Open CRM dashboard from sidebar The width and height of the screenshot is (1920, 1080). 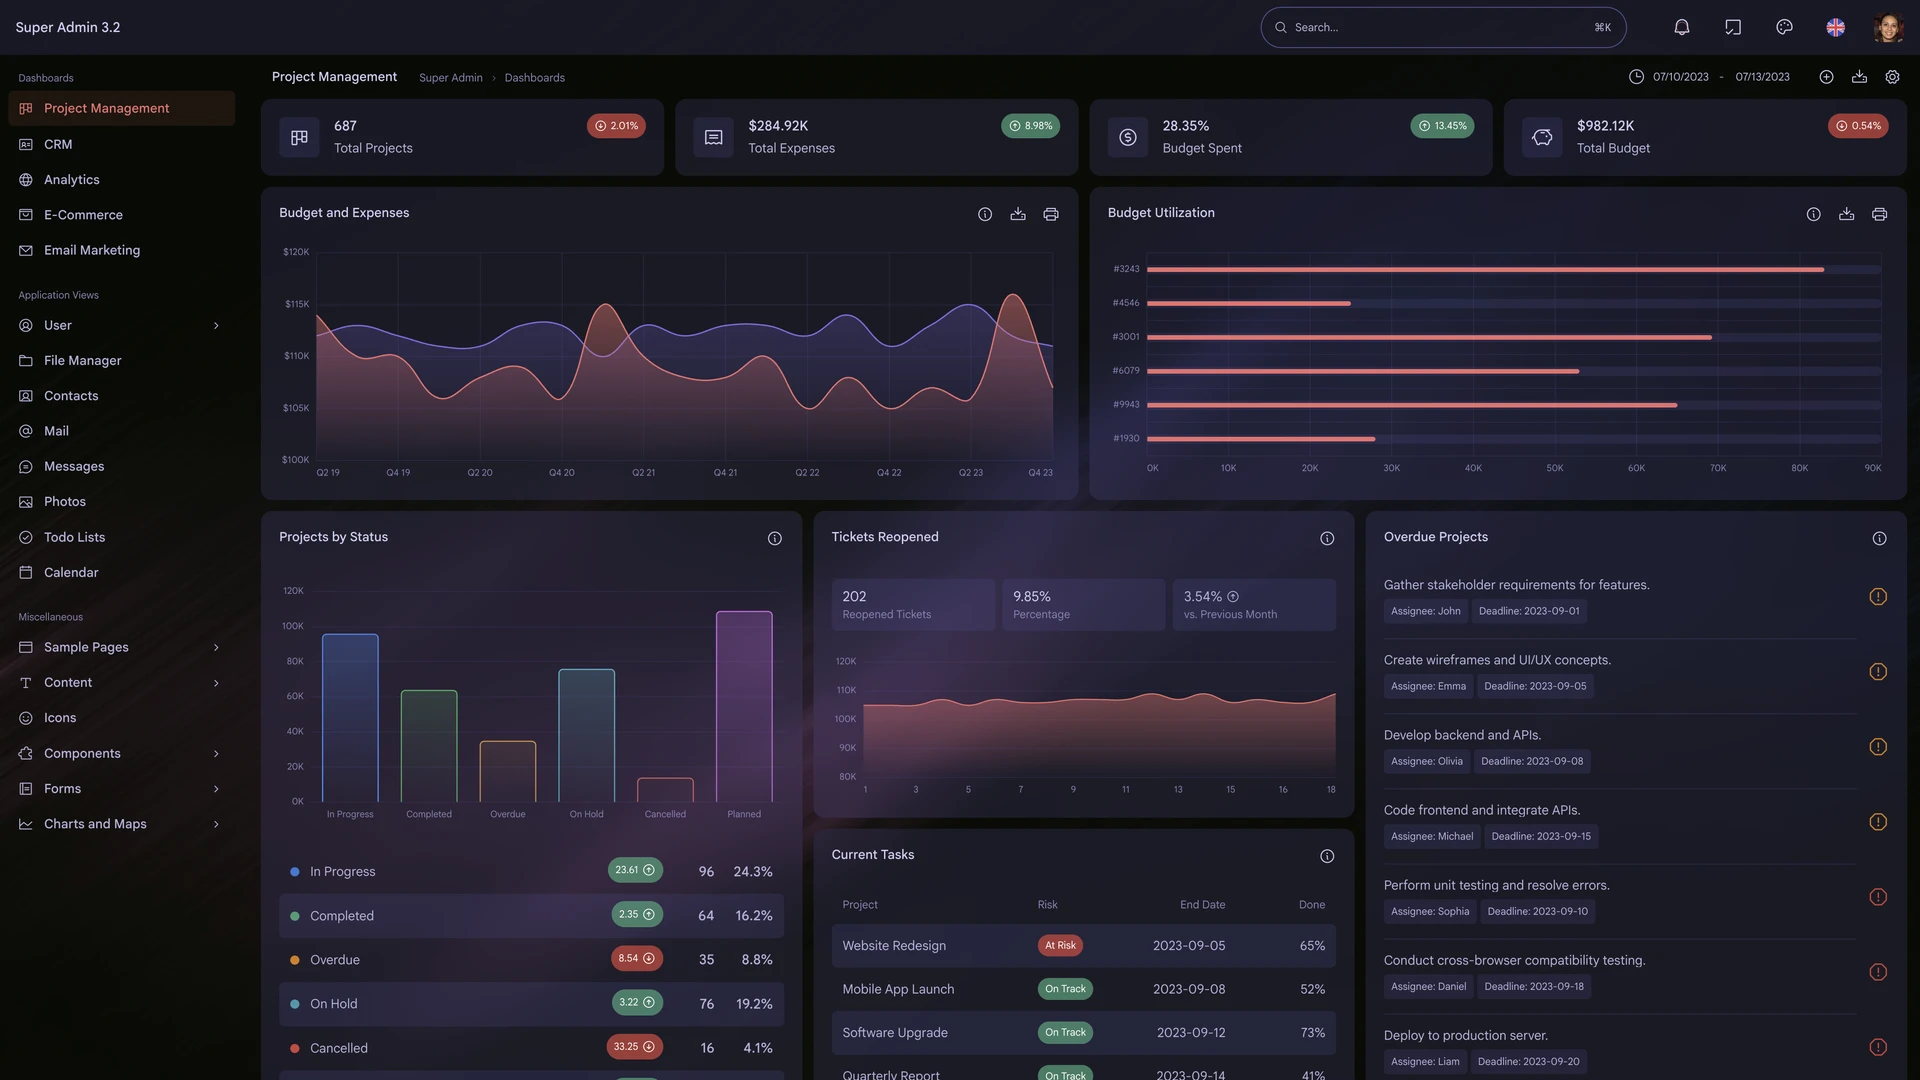[121, 144]
